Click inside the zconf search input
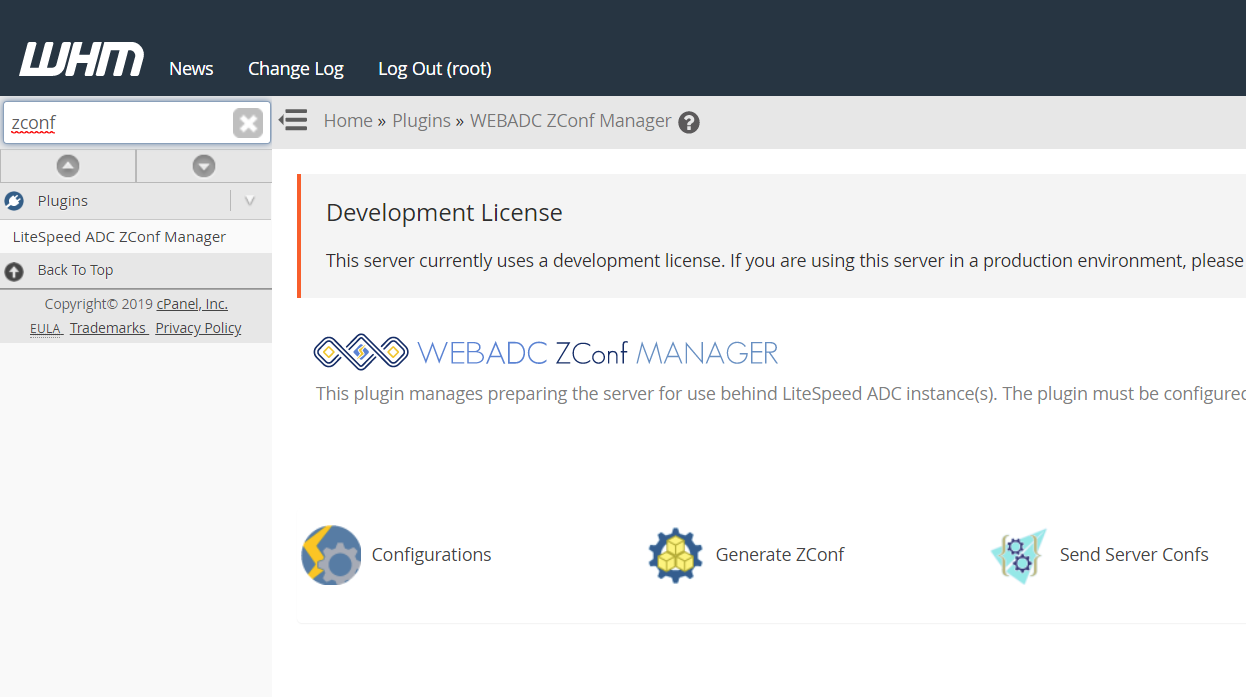1246x697 pixels. (120, 123)
